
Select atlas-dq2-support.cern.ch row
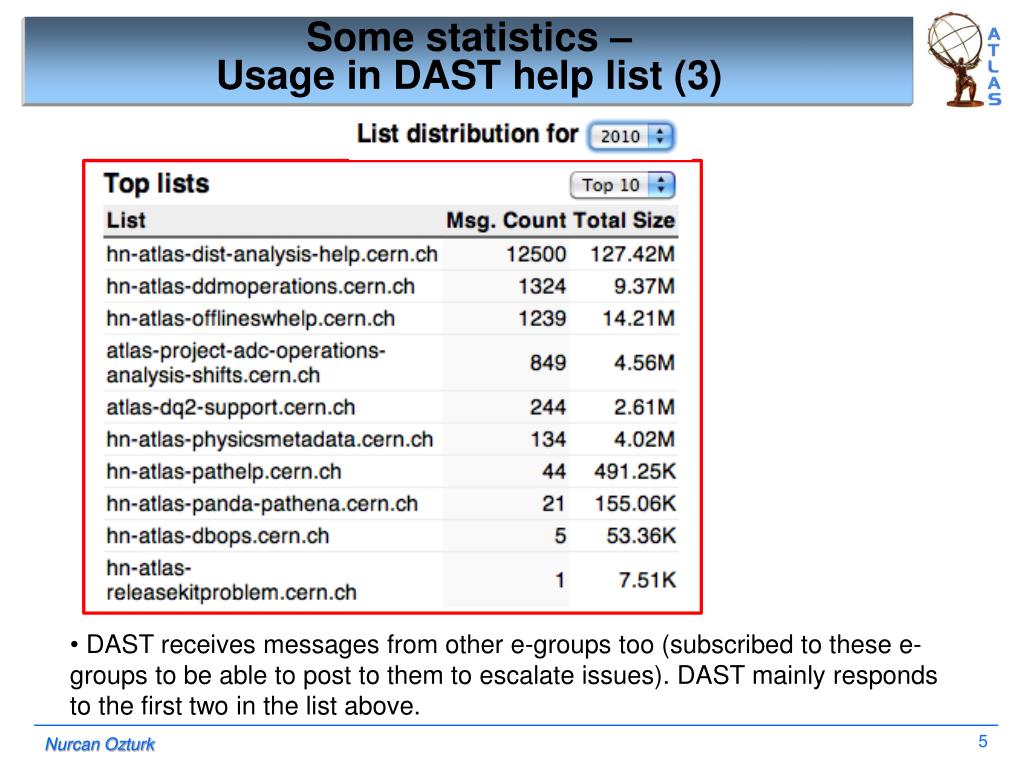[391, 407]
